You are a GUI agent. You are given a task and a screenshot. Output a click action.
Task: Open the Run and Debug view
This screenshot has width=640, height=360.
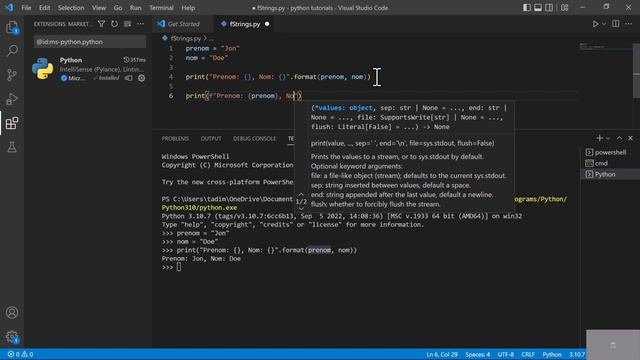(x=12, y=99)
